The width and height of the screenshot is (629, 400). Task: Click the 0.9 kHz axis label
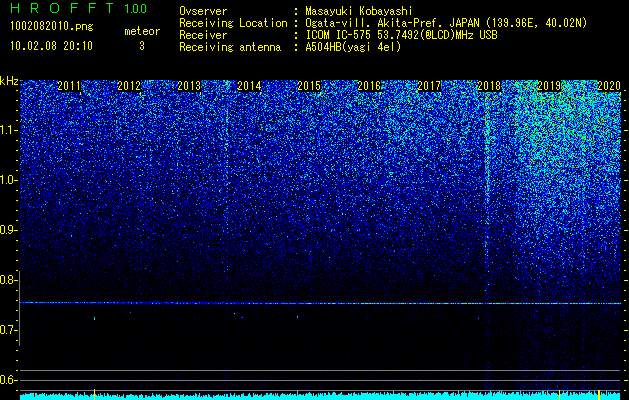click(x=8, y=230)
